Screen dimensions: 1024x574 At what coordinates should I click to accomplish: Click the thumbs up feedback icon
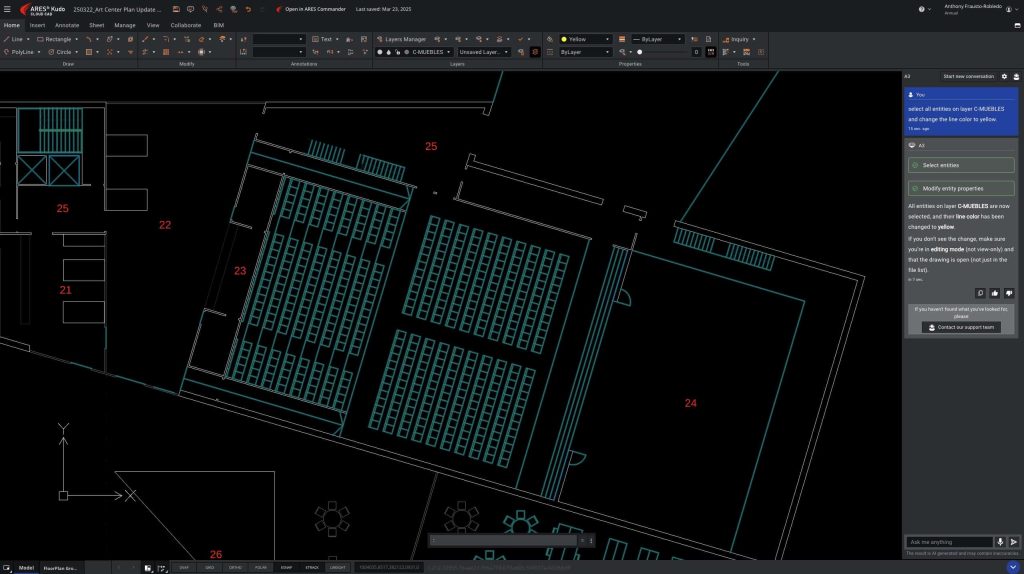[995, 293]
